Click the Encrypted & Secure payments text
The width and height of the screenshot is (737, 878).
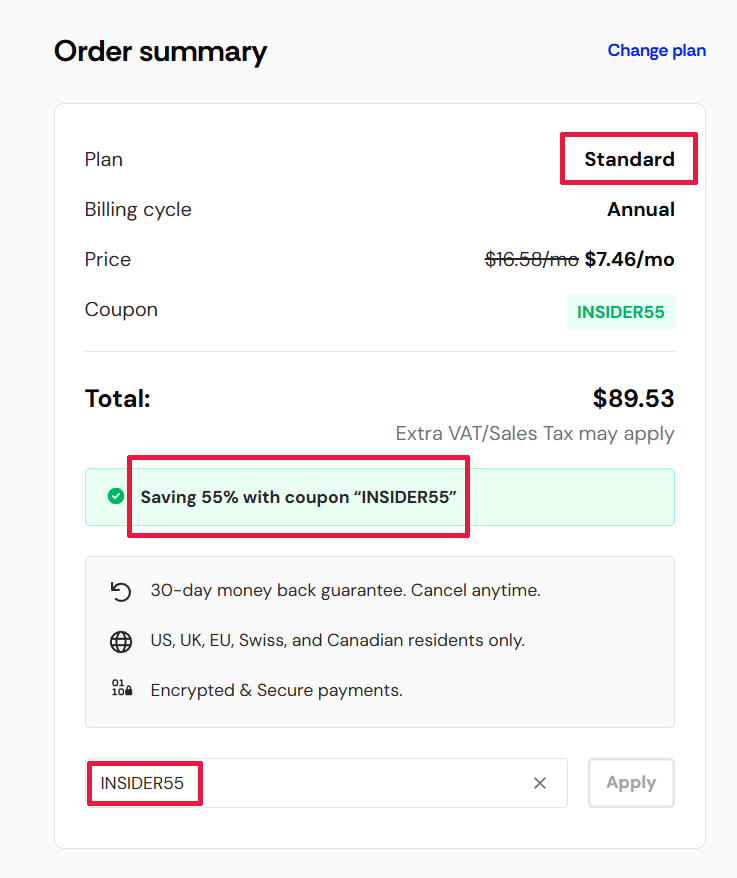click(x=276, y=690)
